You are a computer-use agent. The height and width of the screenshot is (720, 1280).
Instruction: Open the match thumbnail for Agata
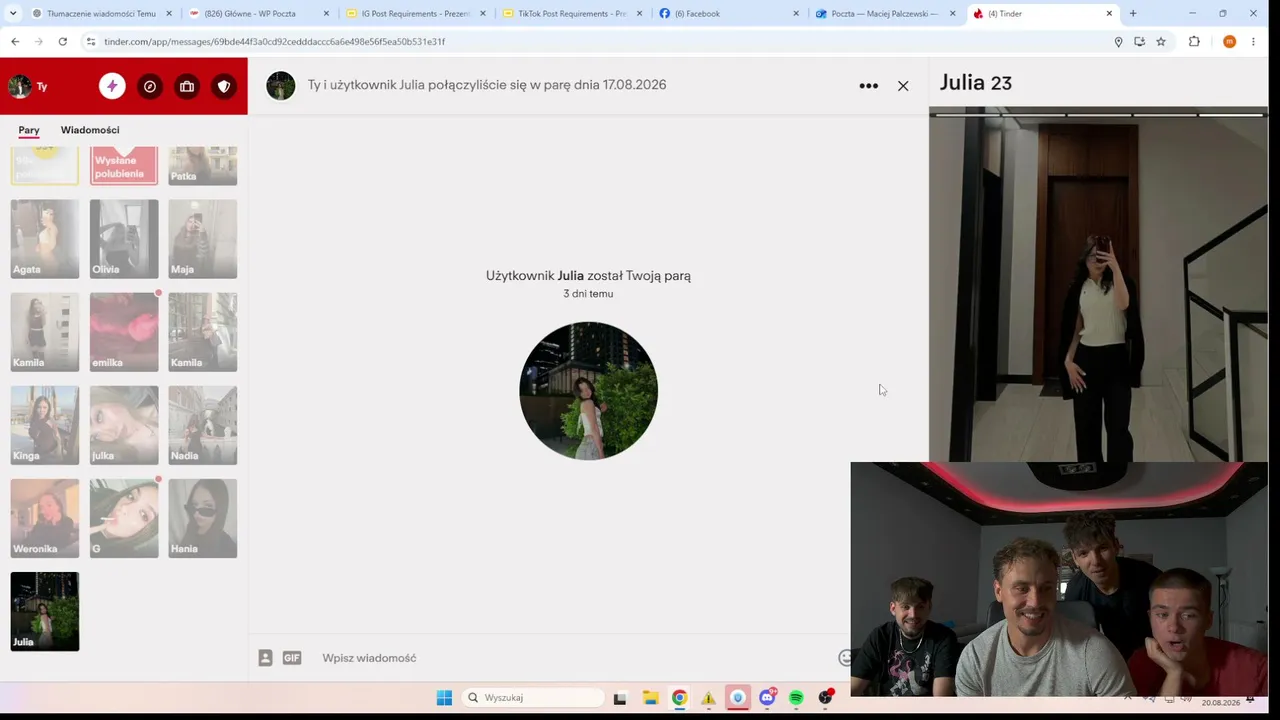[x=45, y=239]
